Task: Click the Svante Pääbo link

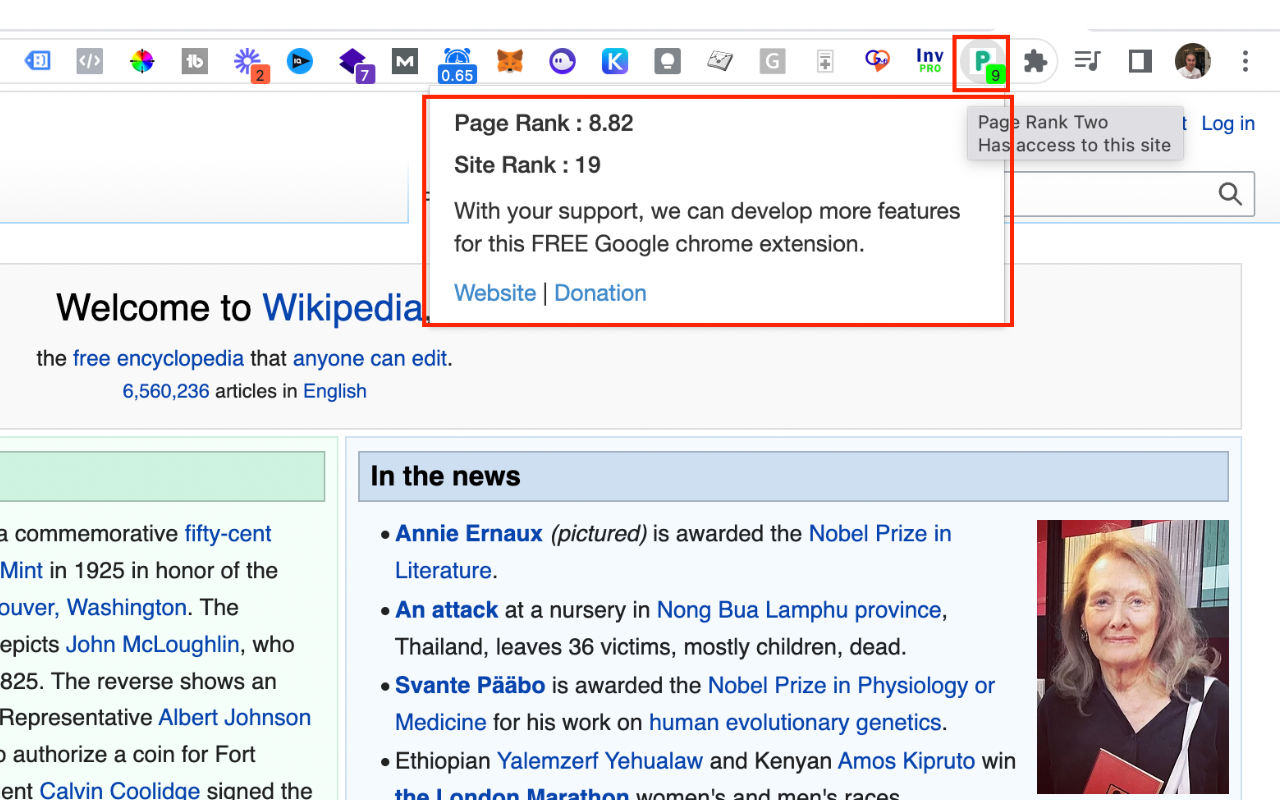Action: point(469,686)
